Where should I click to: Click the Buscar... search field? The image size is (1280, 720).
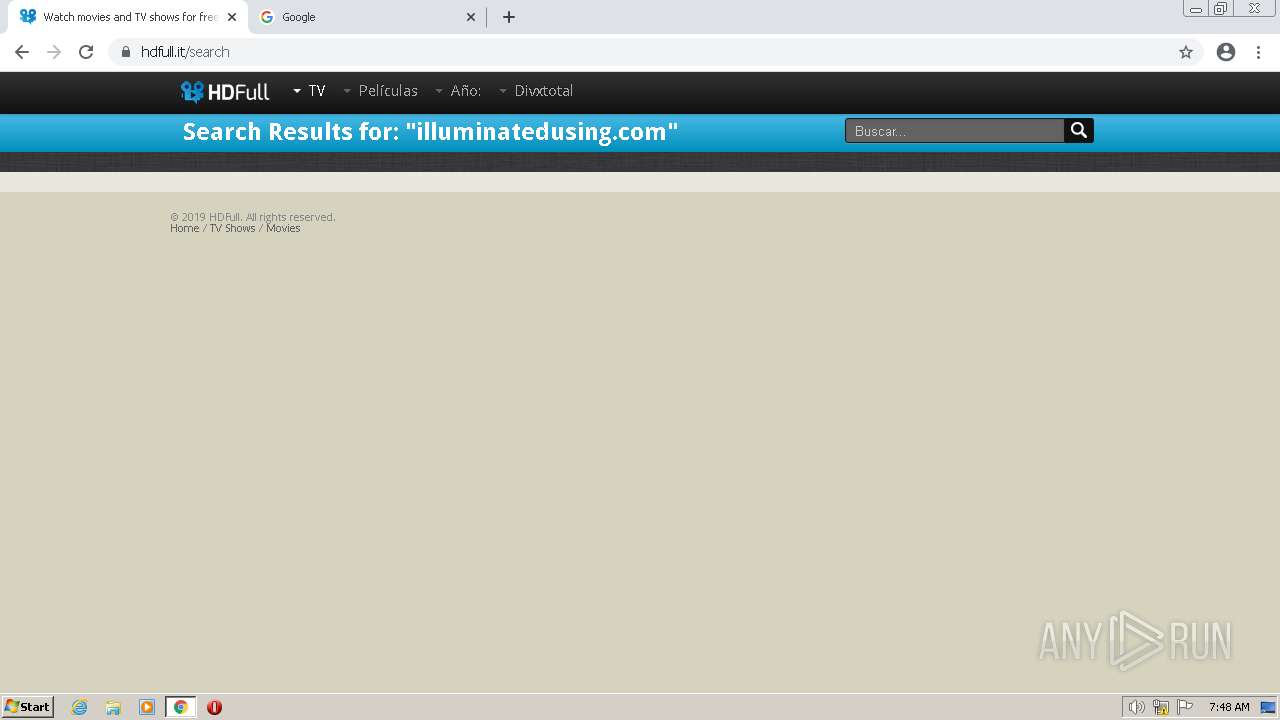(955, 131)
